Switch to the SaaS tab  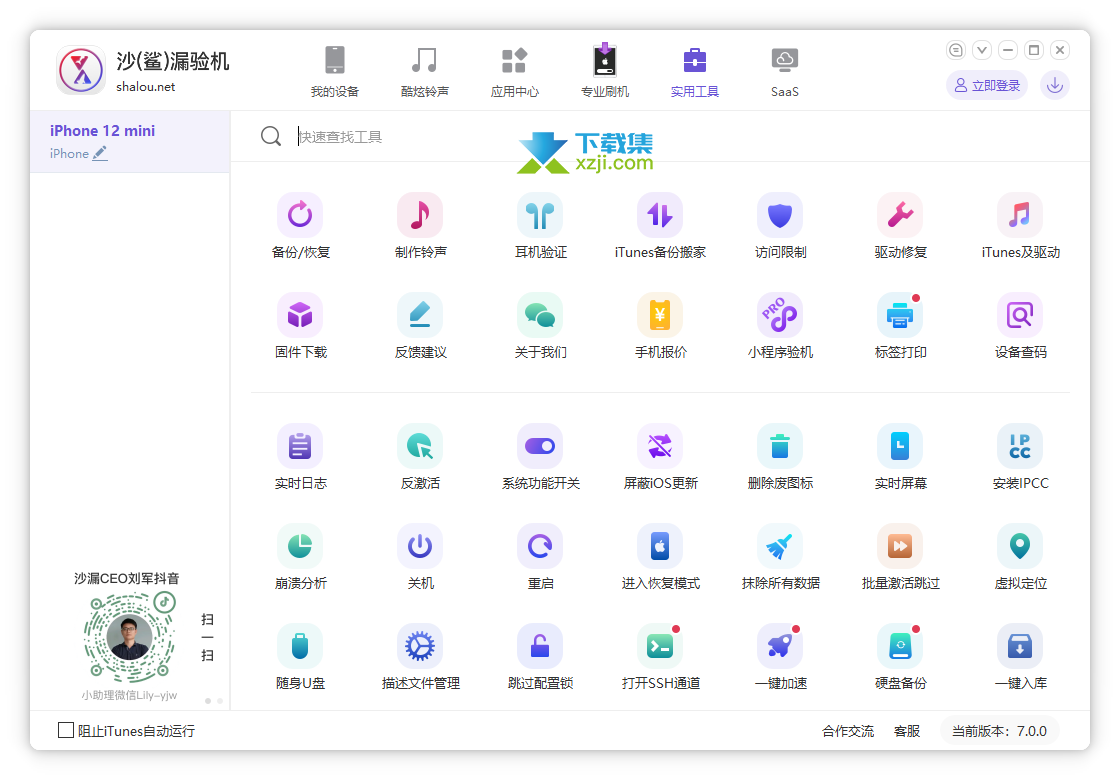(x=784, y=71)
